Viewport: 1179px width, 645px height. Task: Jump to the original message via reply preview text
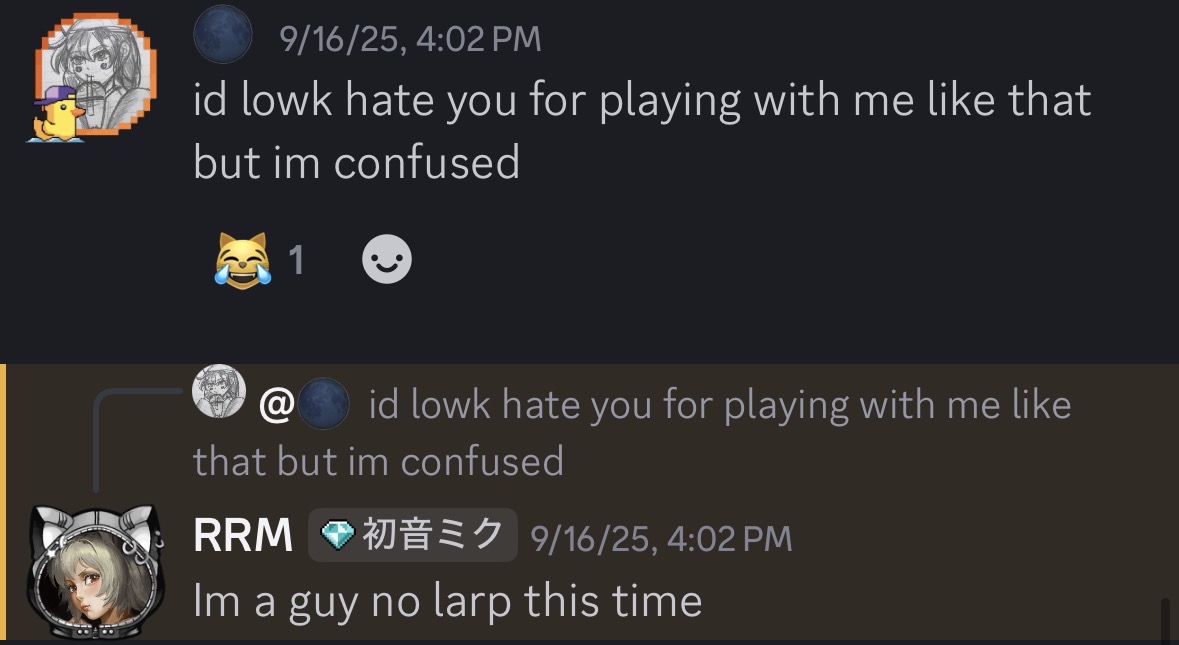pyautogui.click(x=632, y=432)
